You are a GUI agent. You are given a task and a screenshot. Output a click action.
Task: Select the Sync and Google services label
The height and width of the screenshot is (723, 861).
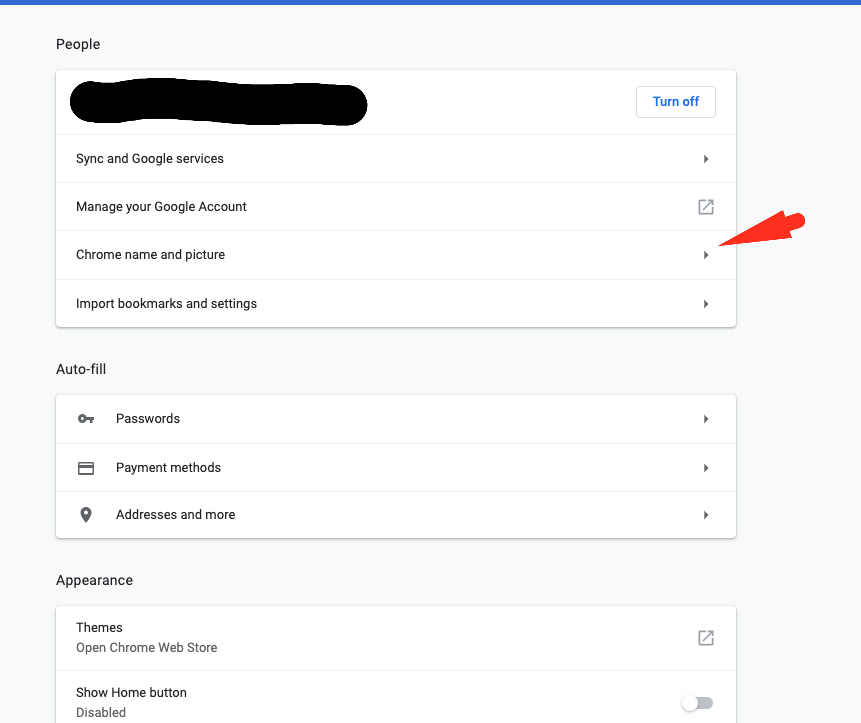tap(150, 159)
